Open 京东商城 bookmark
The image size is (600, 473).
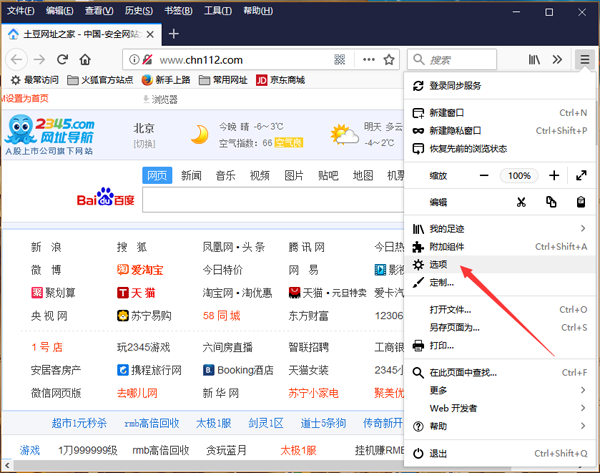click(280, 80)
